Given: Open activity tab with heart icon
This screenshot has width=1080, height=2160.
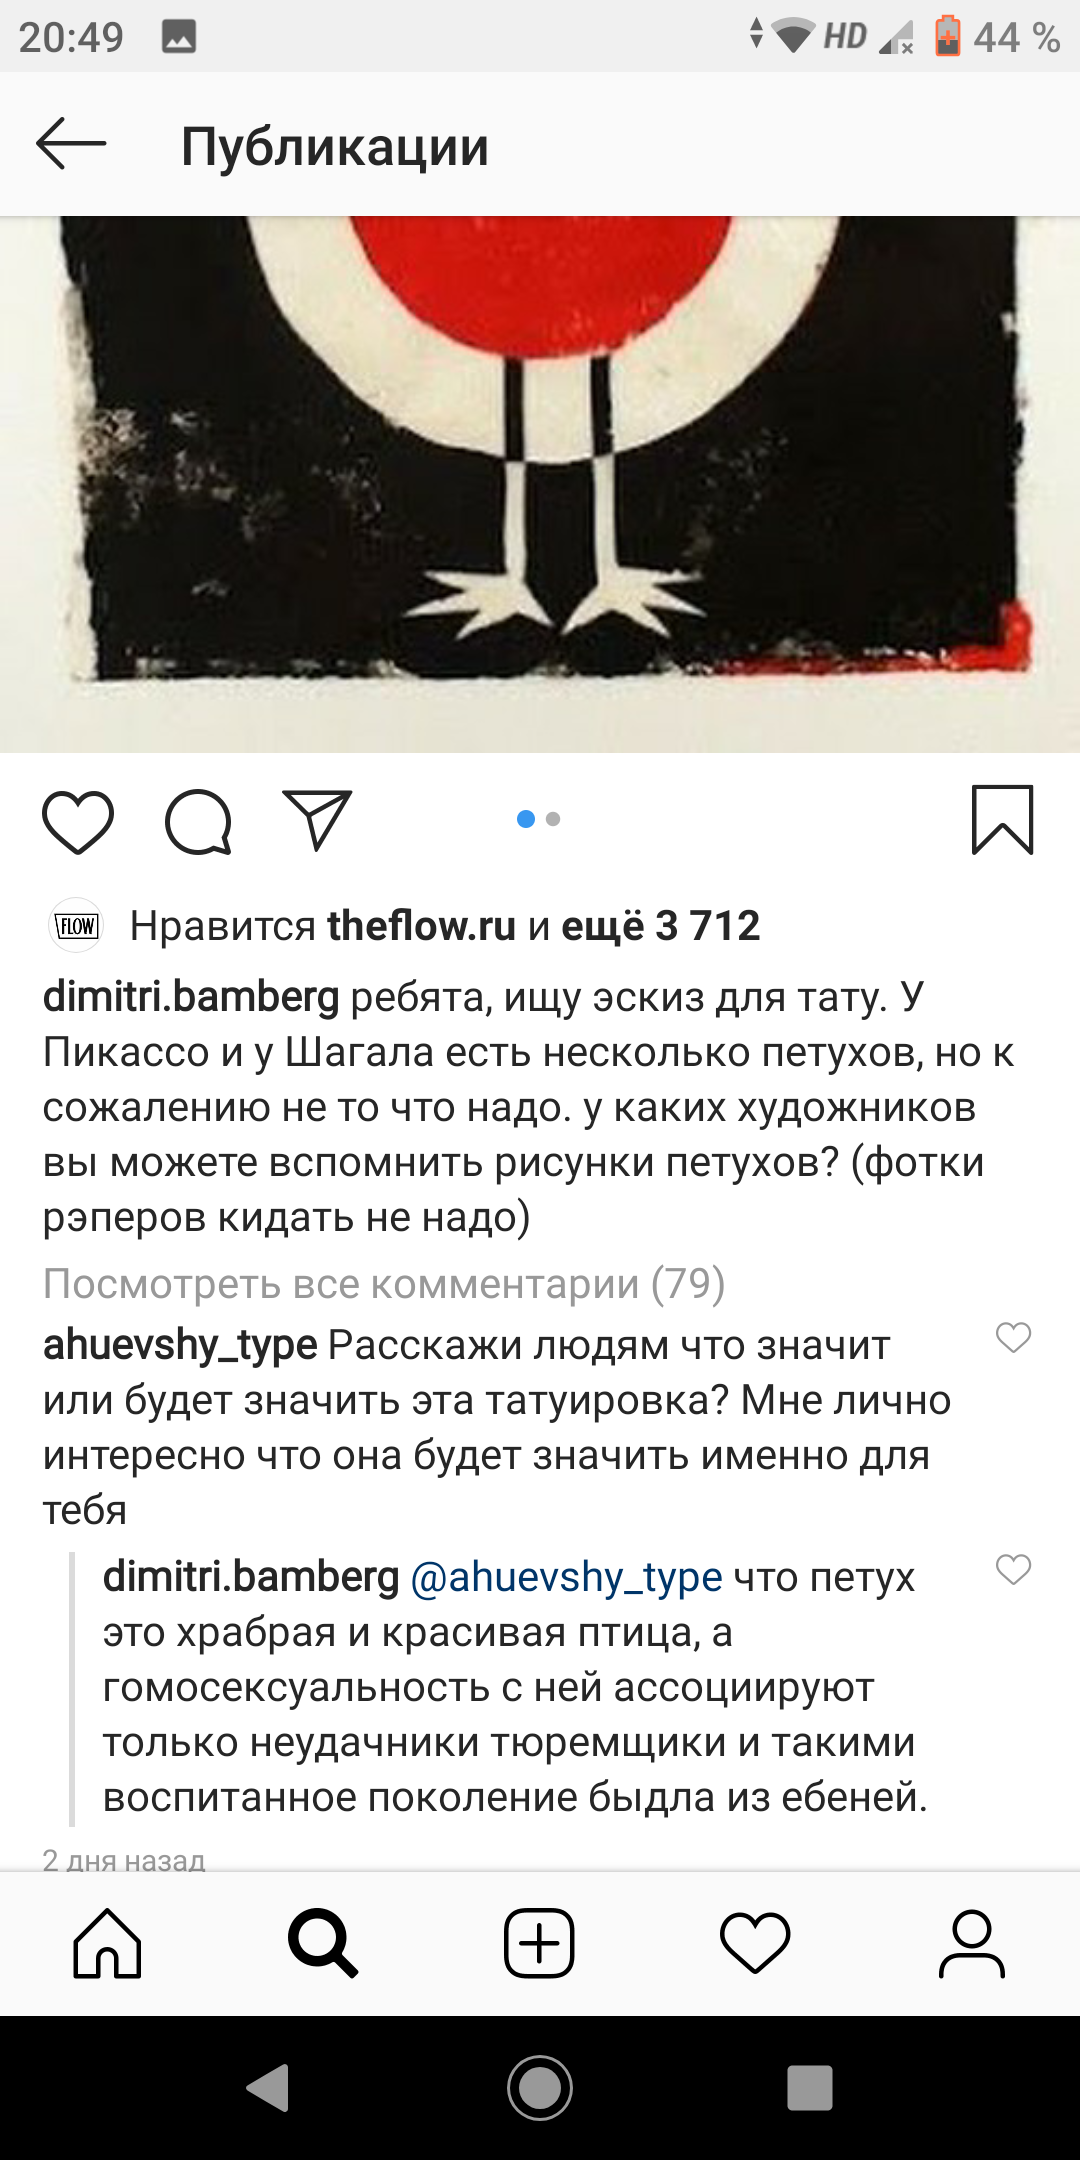Looking at the screenshot, I should [x=755, y=1943].
